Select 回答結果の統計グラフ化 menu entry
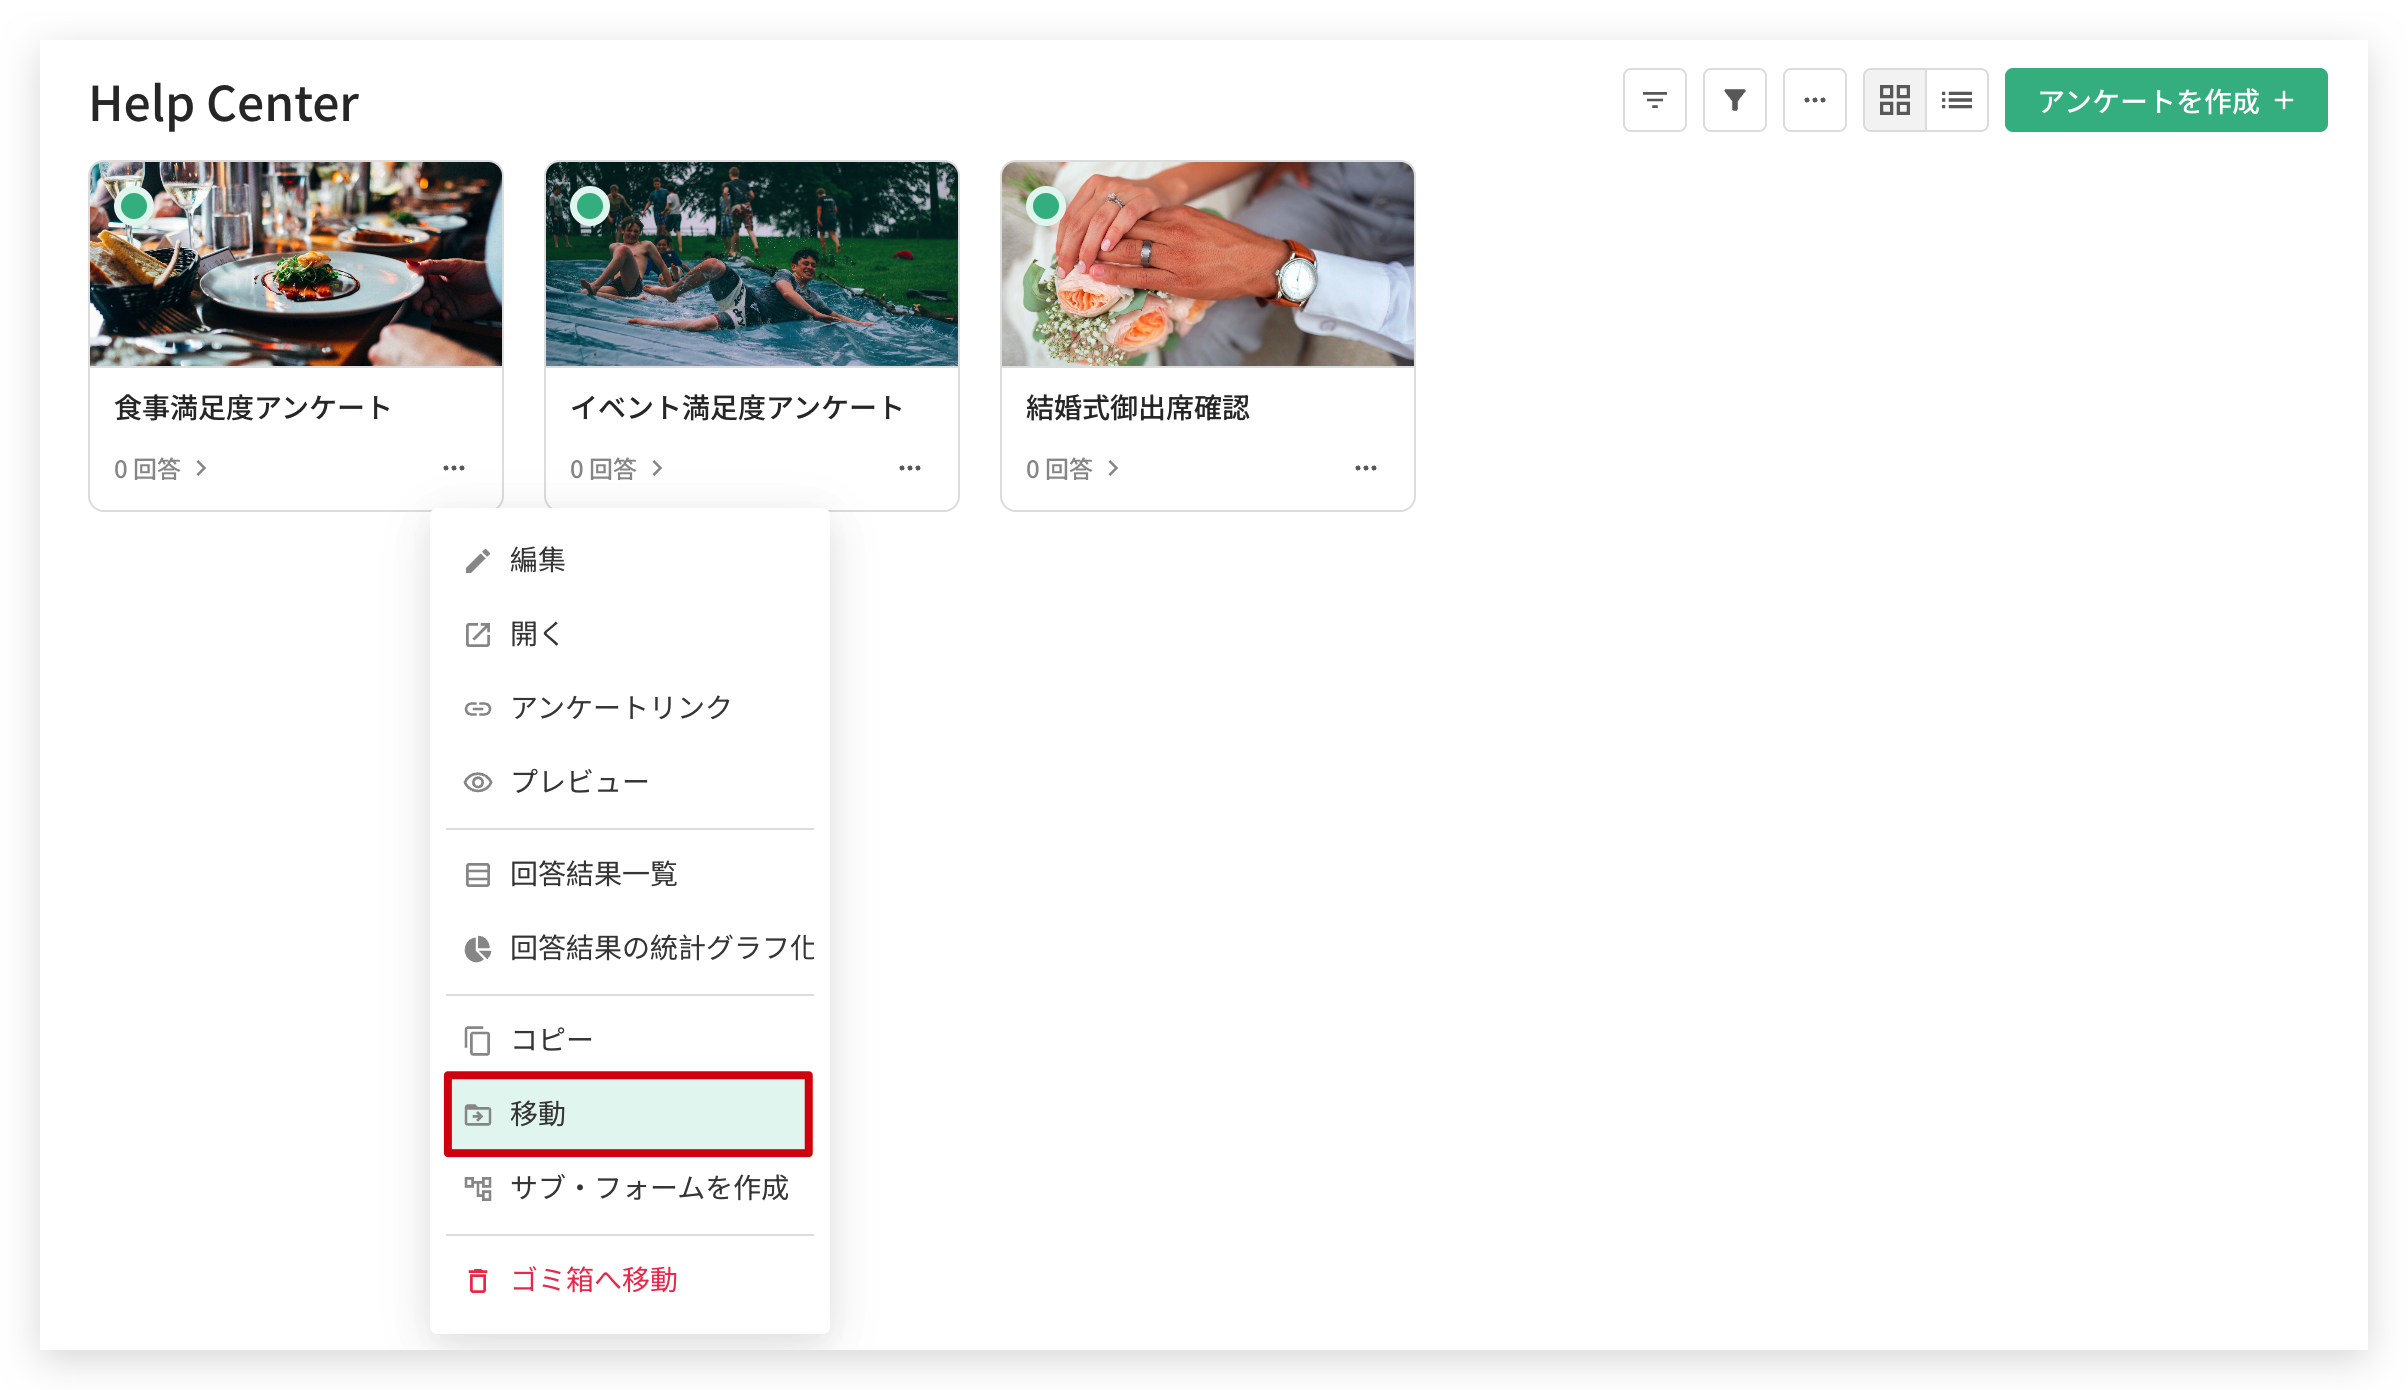The image size is (2408, 1390). [x=630, y=948]
